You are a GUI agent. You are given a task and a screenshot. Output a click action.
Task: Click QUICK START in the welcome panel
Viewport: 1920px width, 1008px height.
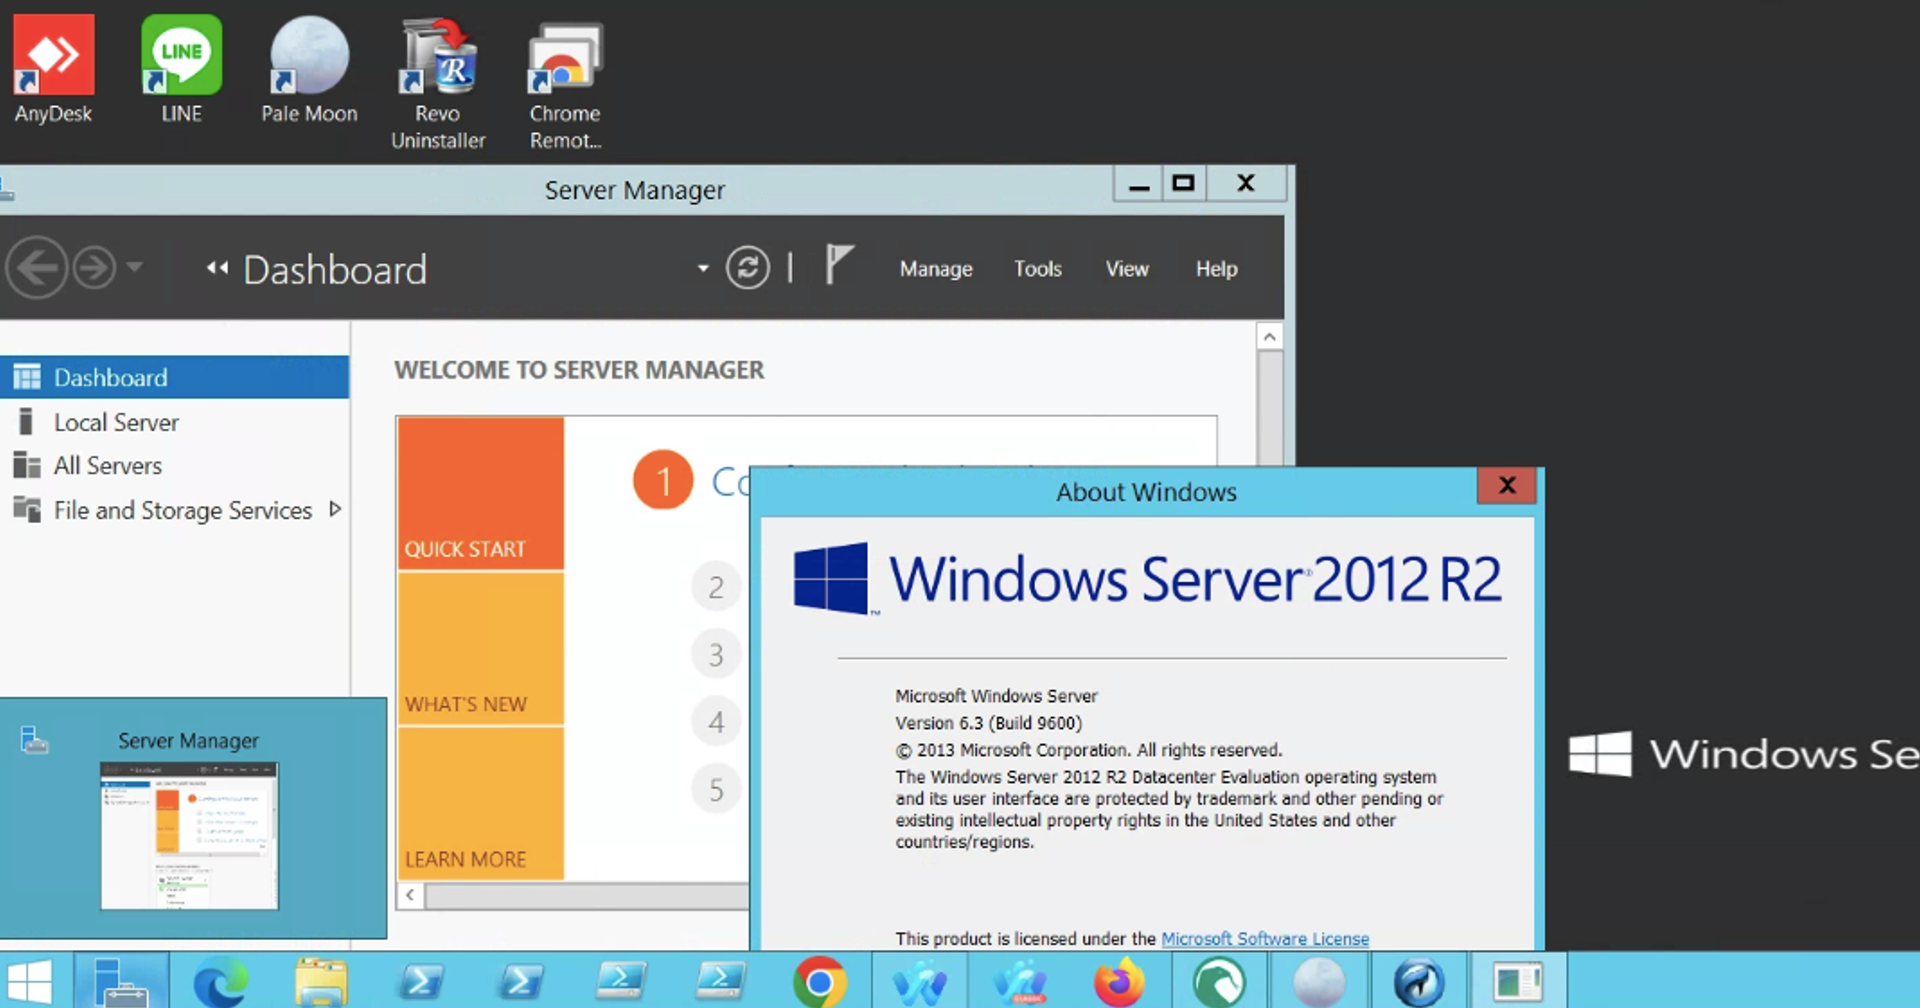465,548
